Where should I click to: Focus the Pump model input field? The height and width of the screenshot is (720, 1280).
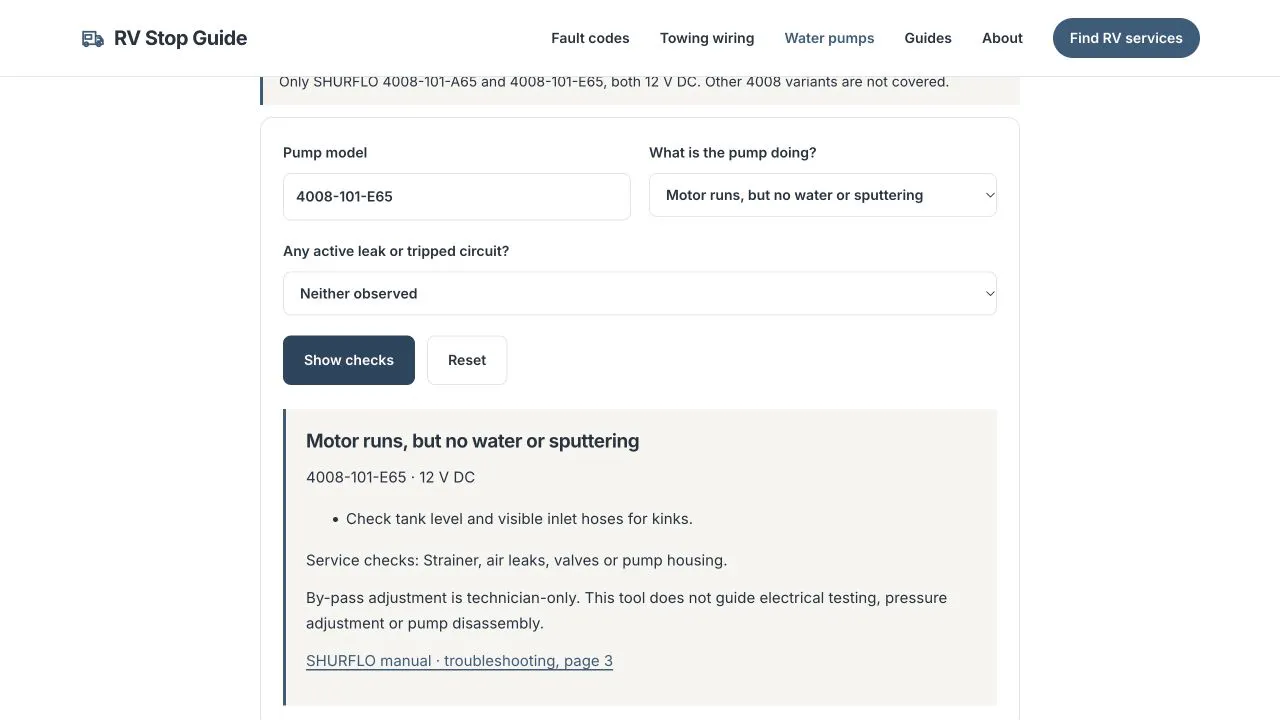click(x=457, y=196)
